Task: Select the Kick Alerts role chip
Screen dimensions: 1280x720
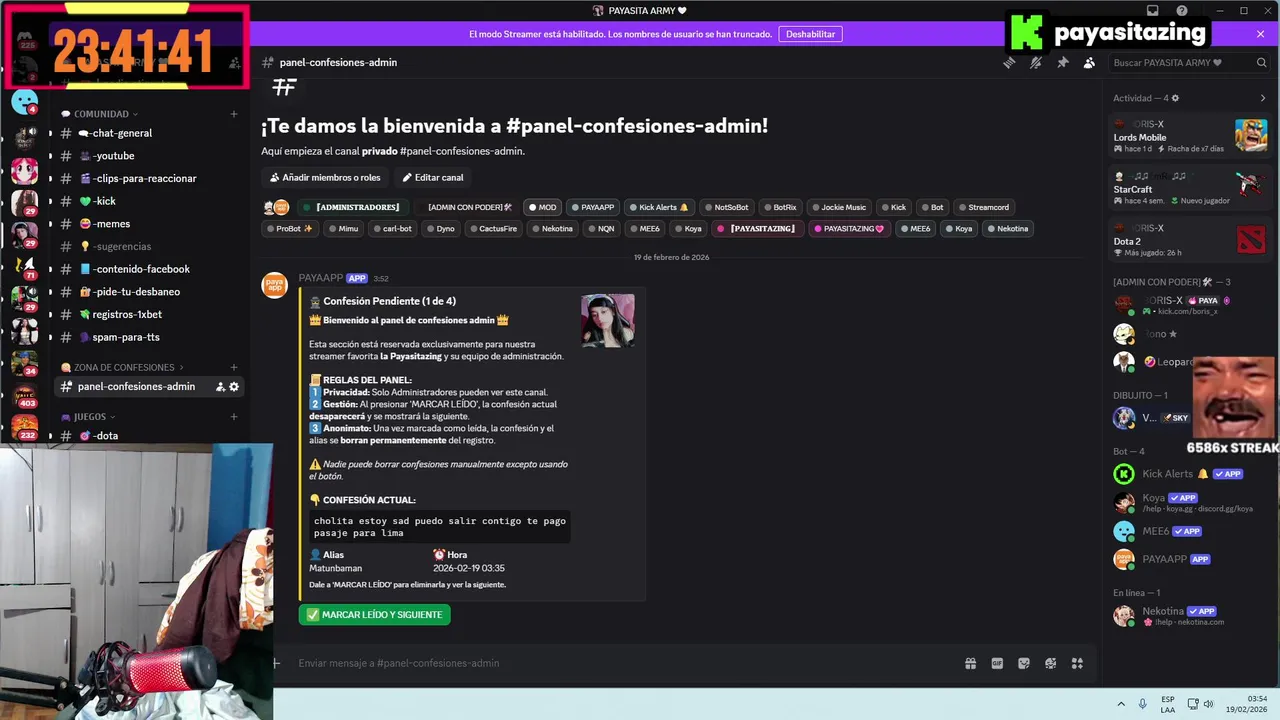Action: click(658, 207)
